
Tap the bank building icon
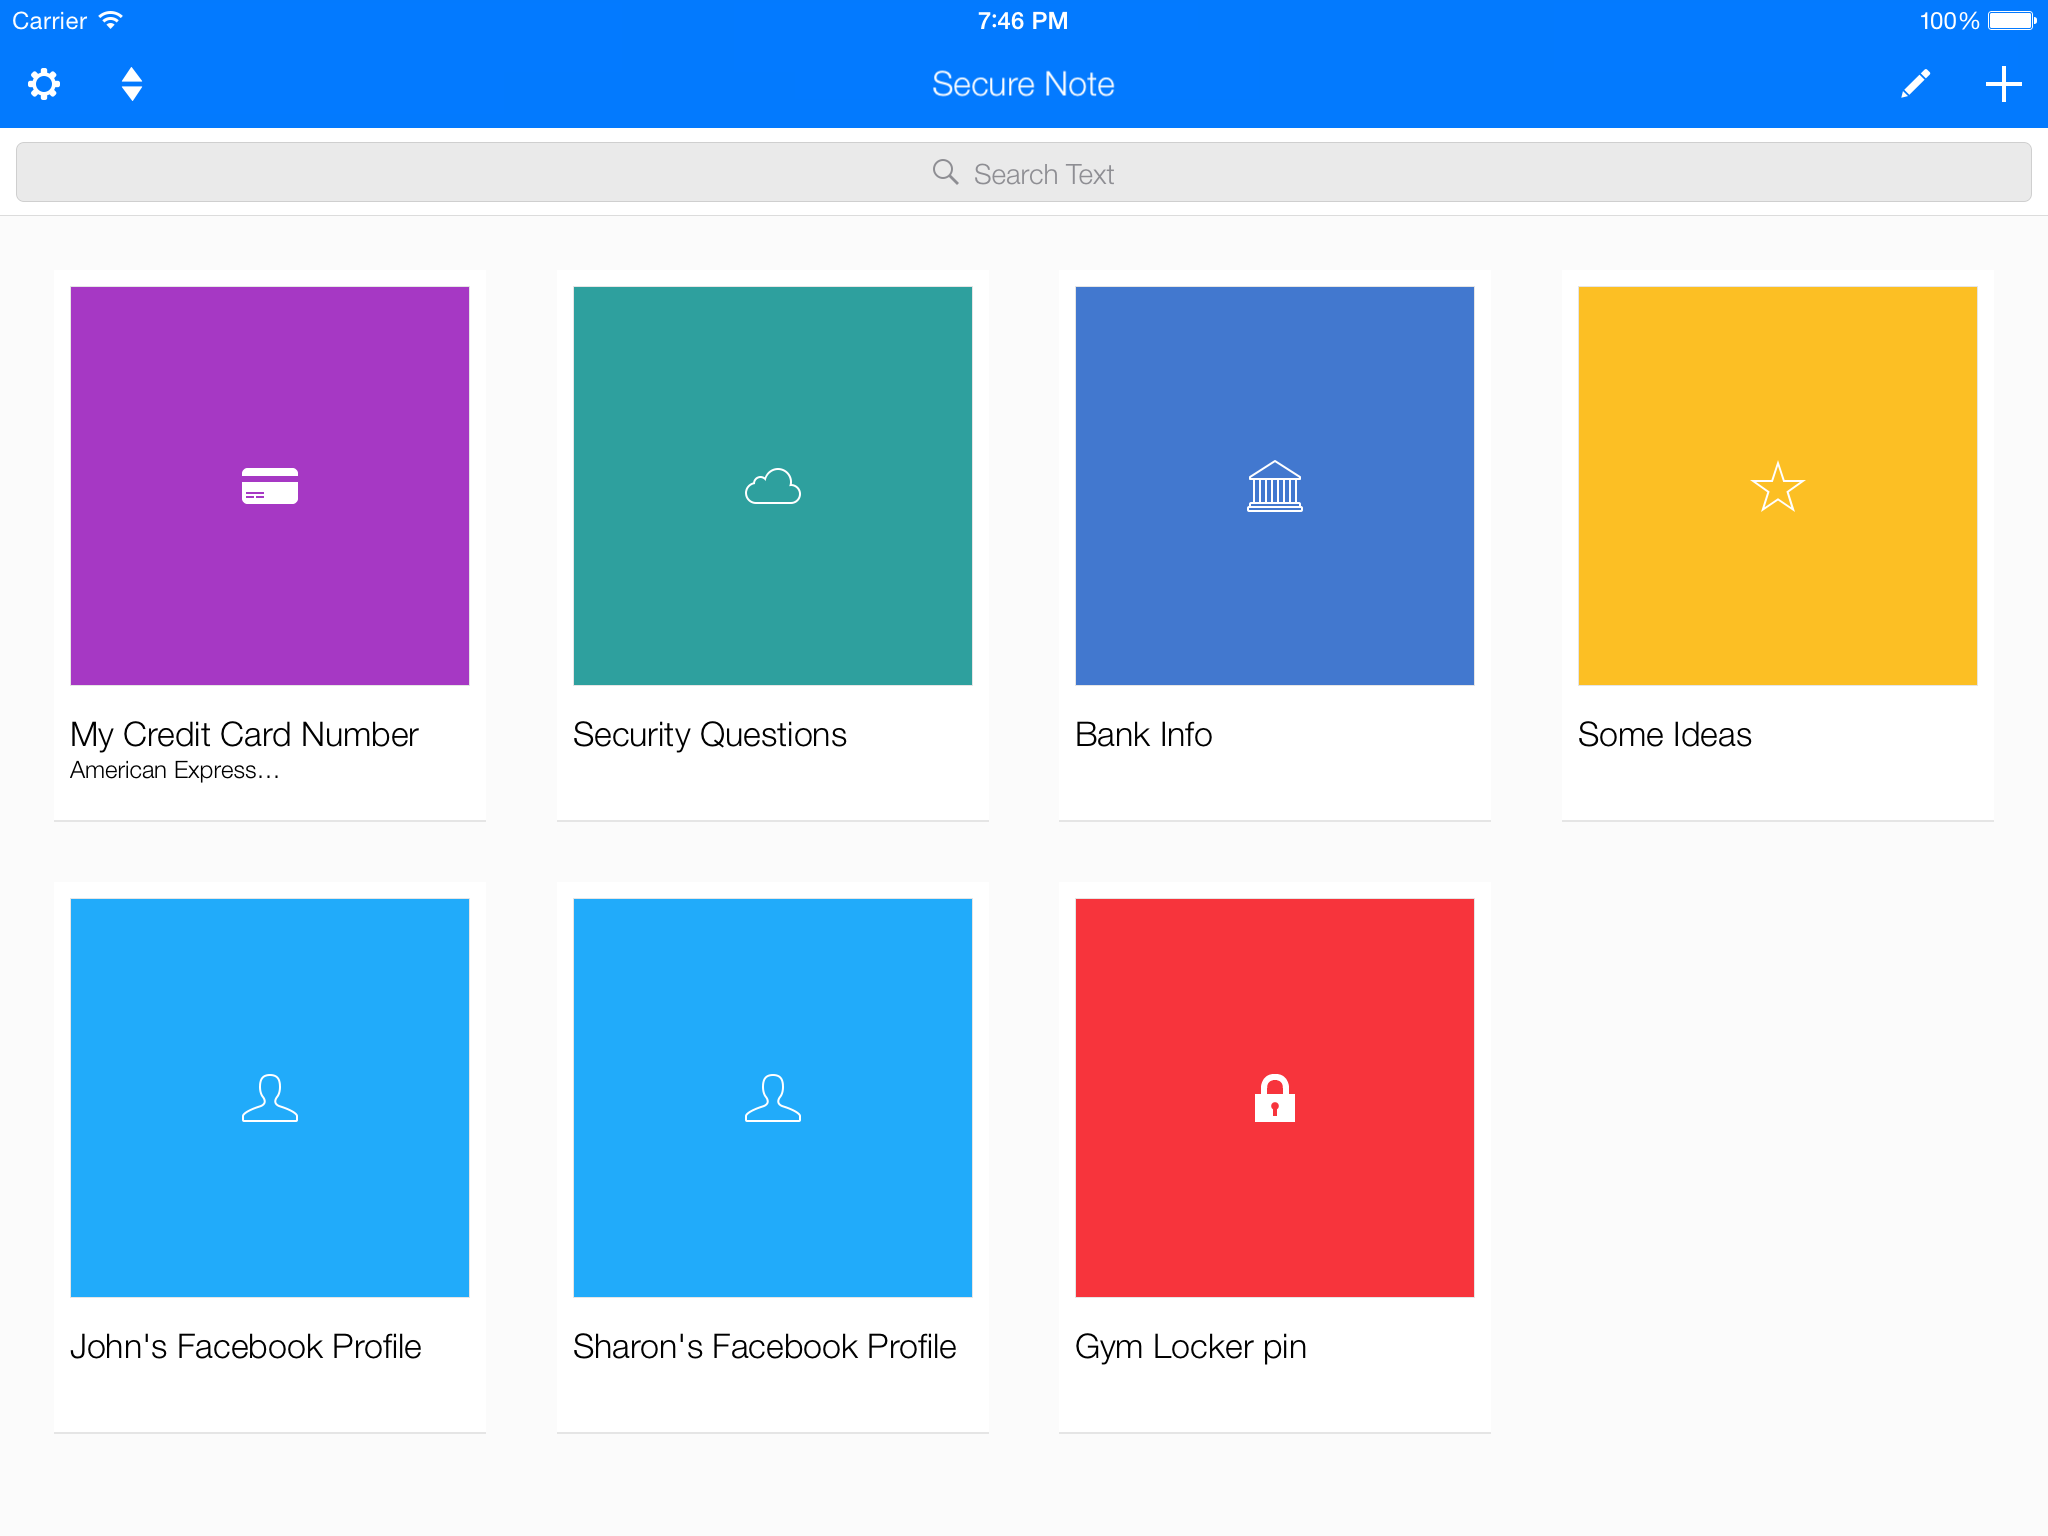point(1275,486)
